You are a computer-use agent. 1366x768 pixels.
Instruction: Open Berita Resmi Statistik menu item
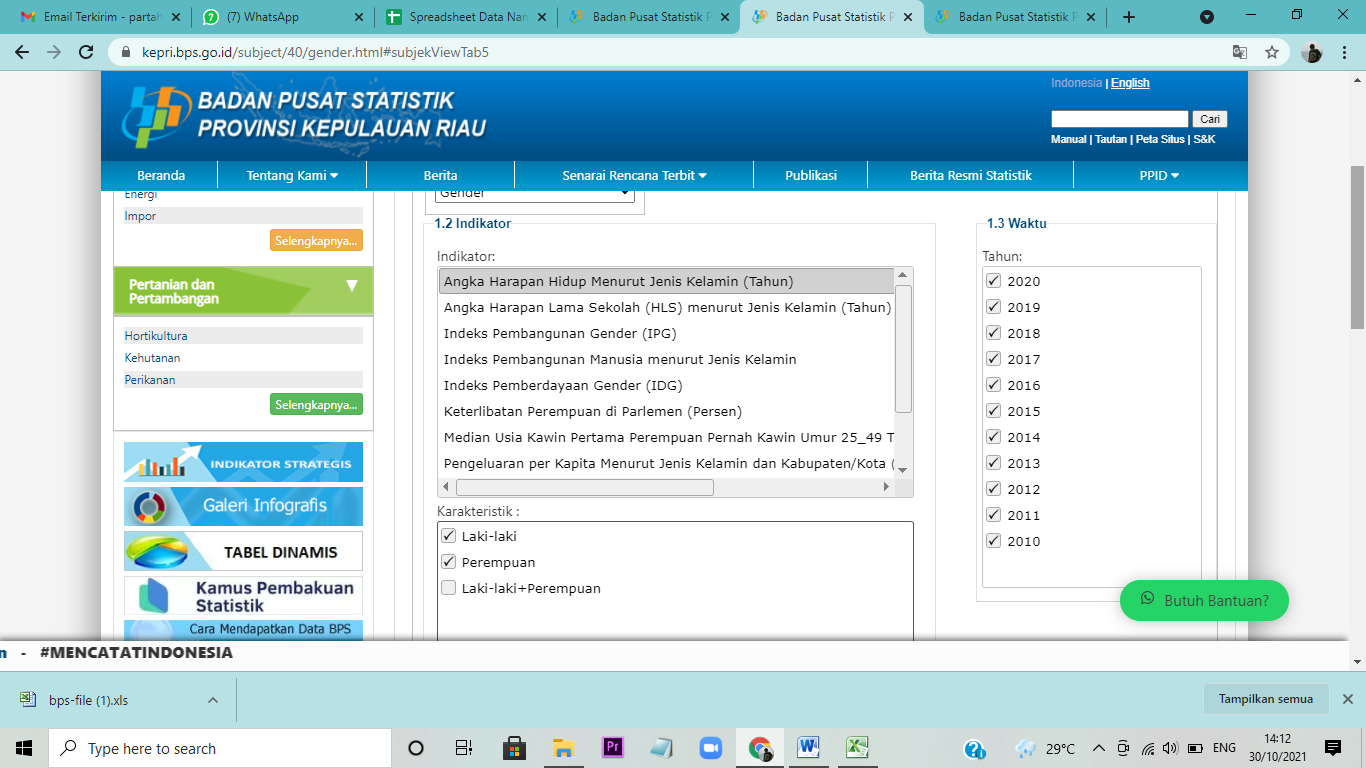pos(970,175)
